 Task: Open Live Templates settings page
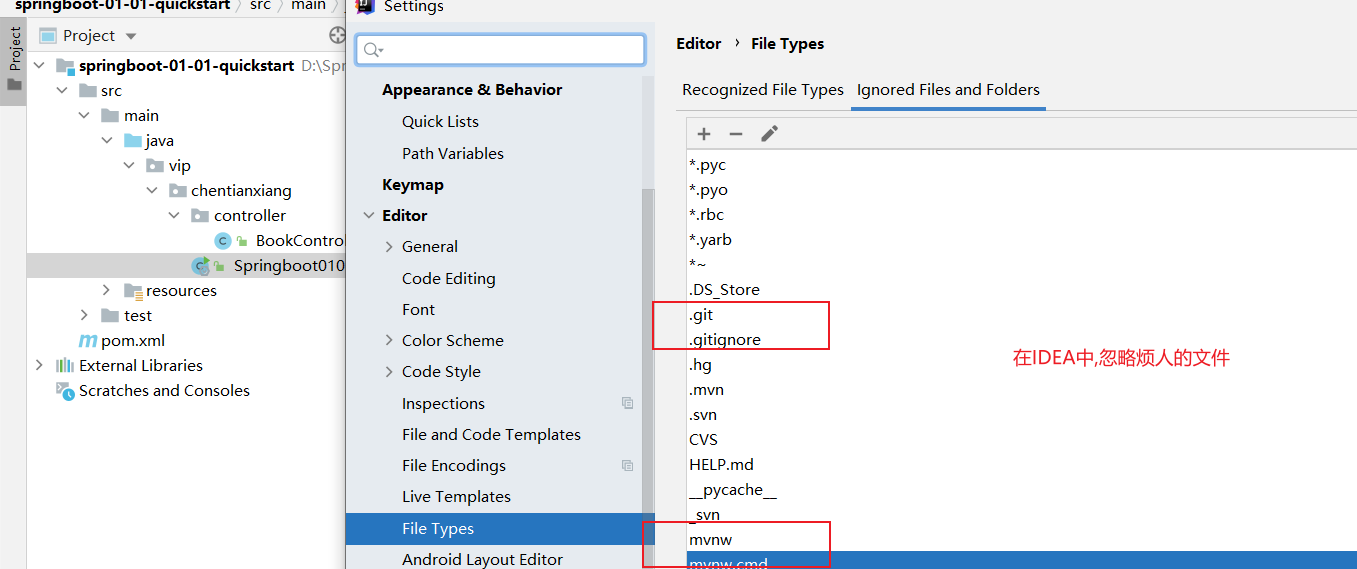tap(456, 497)
